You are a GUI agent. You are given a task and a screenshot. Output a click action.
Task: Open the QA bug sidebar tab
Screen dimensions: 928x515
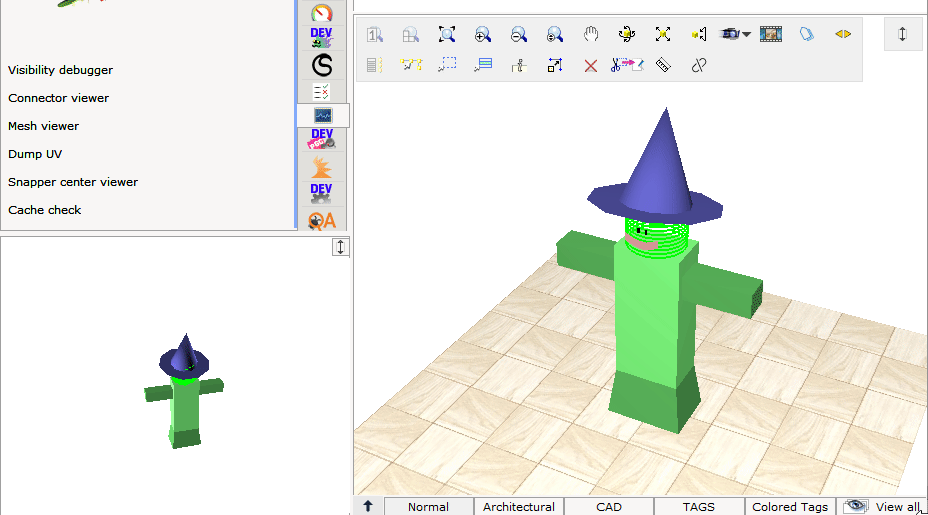322,220
